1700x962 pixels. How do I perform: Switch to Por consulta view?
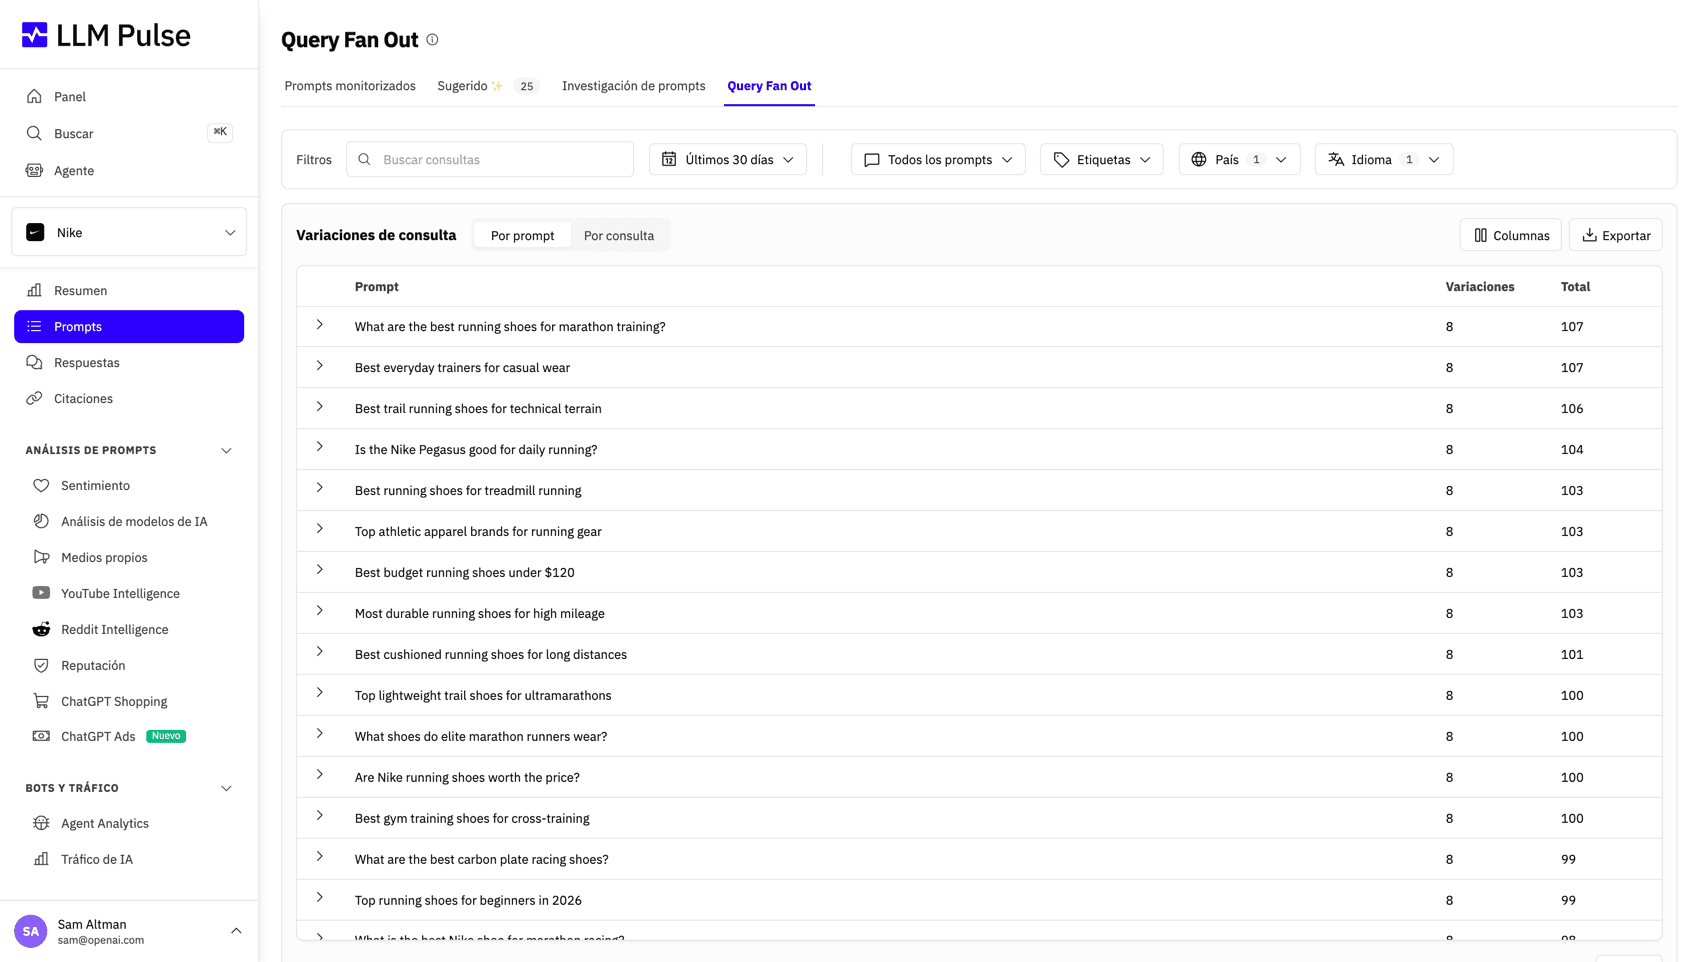coord(619,235)
